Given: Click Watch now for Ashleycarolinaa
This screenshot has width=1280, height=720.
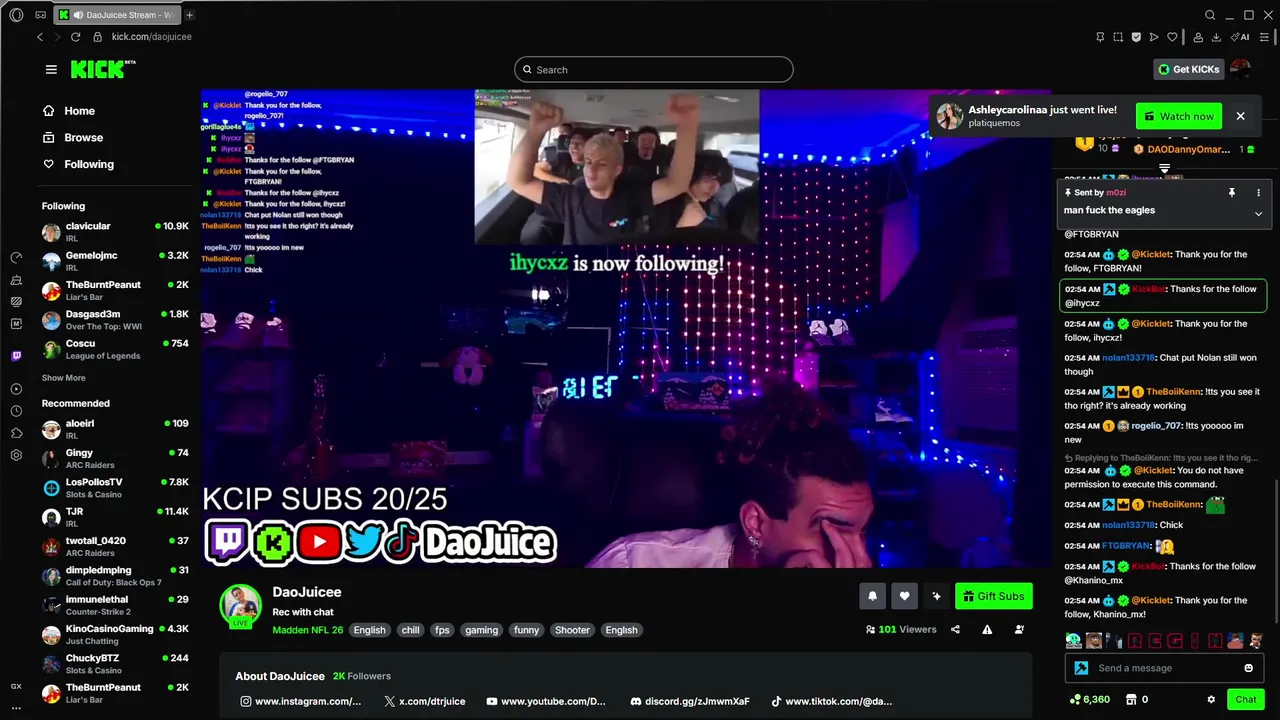Looking at the screenshot, I should 1178,116.
